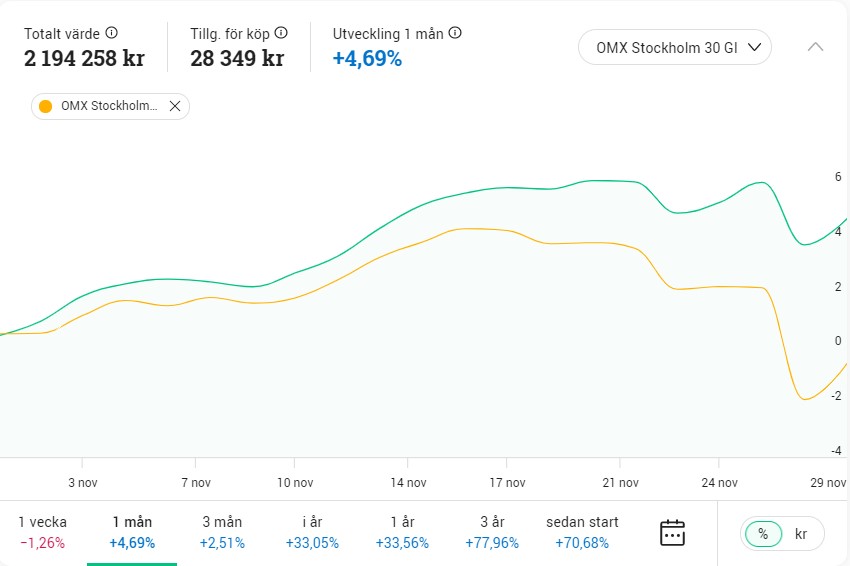Click the 17 nov date on axis
The height and width of the screenshot is (566, 850).
[508, 483]
